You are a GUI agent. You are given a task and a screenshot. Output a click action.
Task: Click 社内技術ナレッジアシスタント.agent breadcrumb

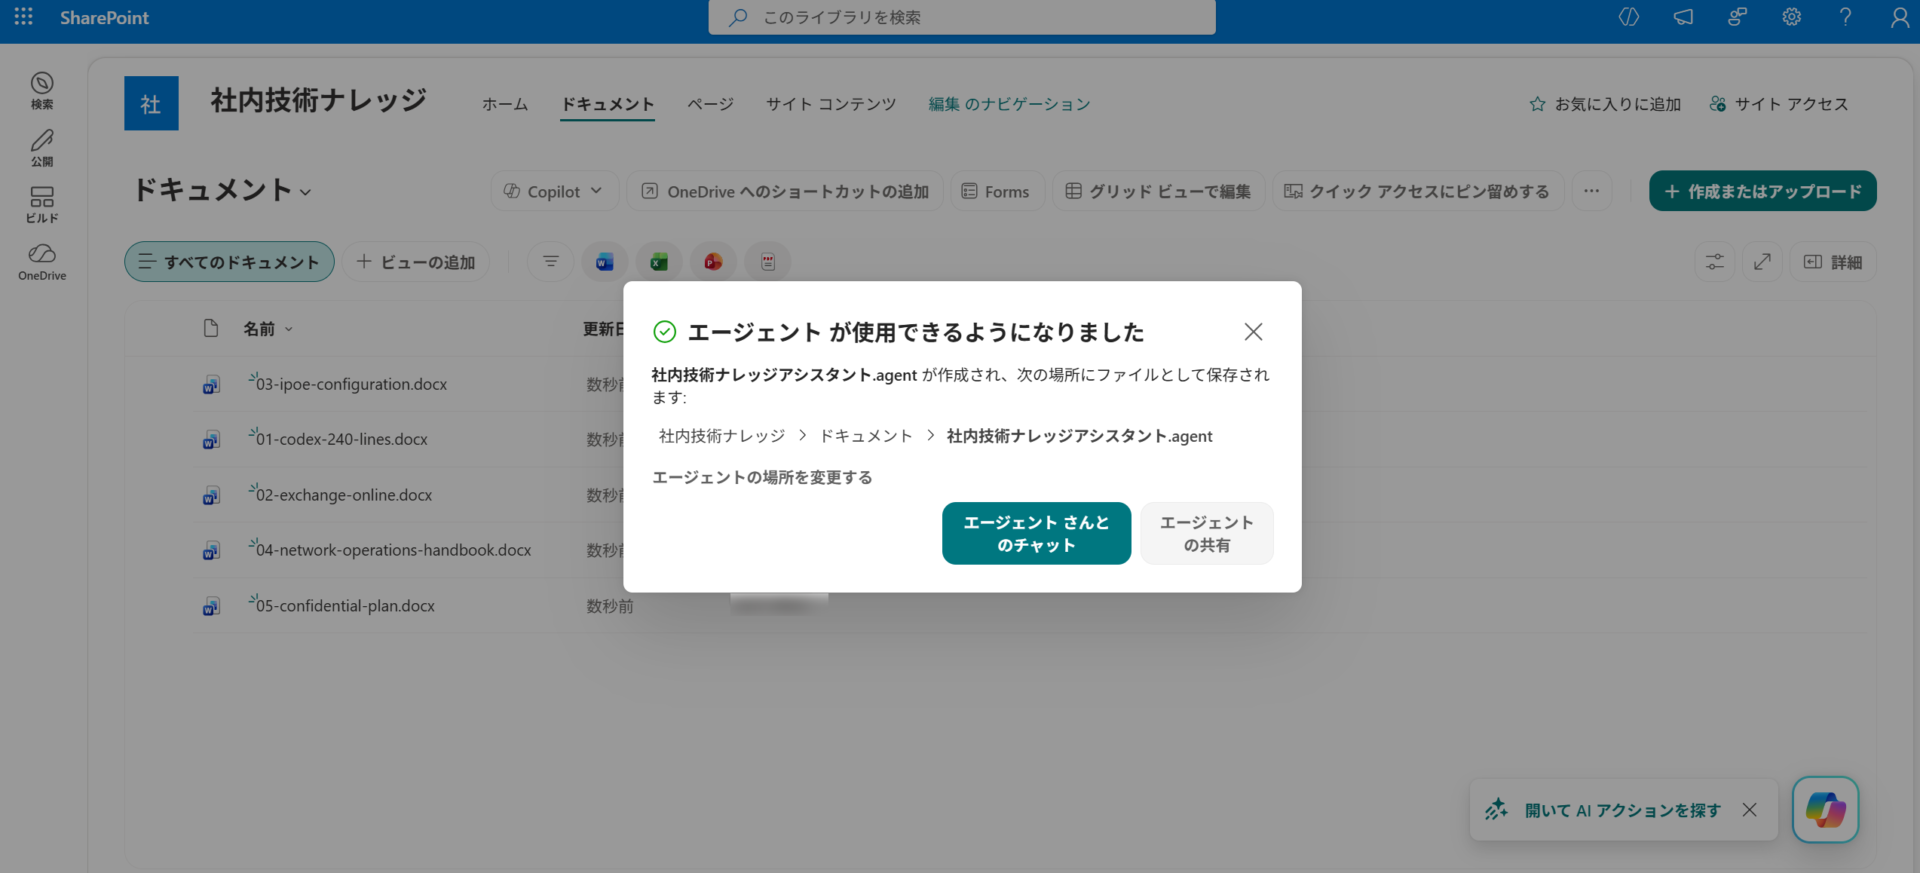click(1079, 436)
